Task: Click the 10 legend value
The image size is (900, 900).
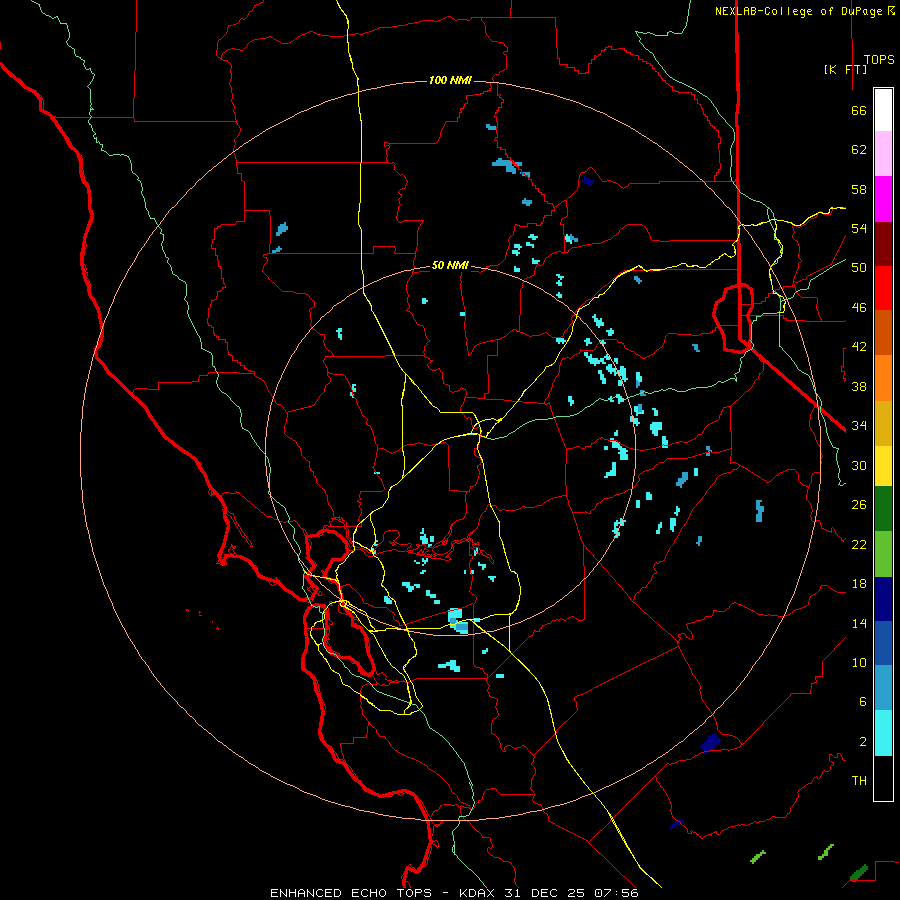Action: [x=859, y=663]
